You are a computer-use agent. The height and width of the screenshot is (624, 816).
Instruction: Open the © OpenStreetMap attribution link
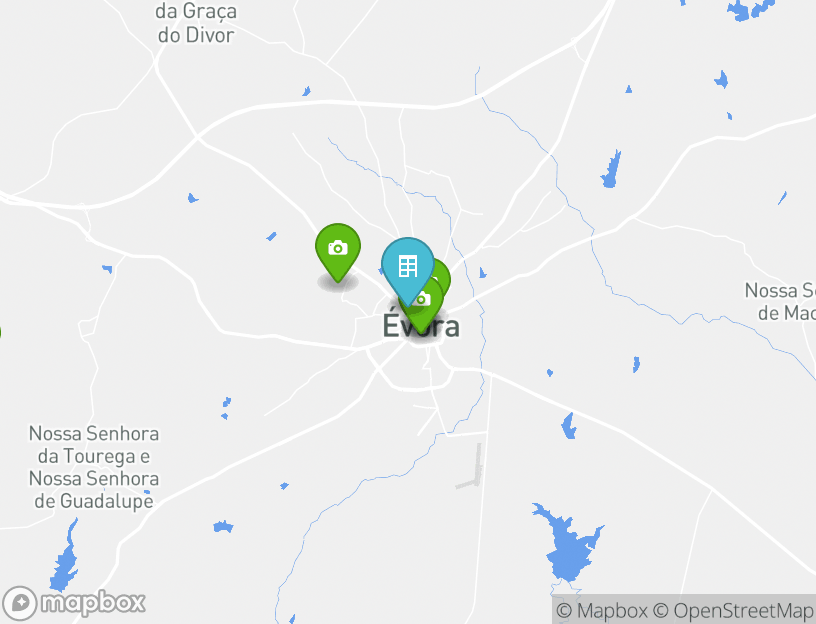(733, 610)
